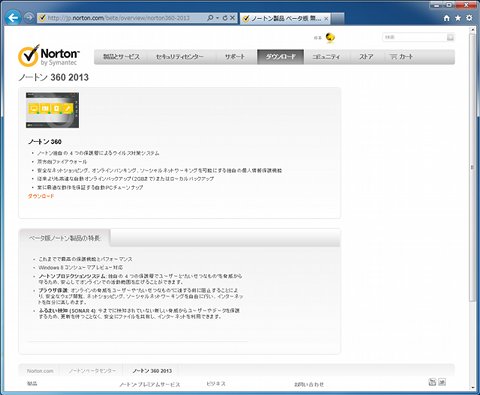480x395 pixels.
Task: Click the refresh icon in address bar
Action: [225, 18]
